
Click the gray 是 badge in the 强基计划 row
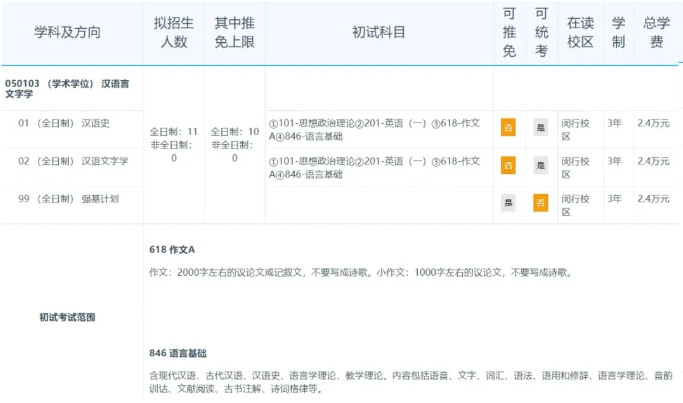(x=508, y=203)
